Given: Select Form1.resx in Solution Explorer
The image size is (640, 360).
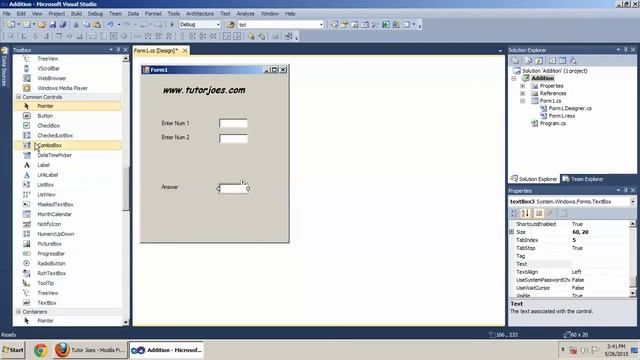Looking at the screenshot, I should pos(562,116).
